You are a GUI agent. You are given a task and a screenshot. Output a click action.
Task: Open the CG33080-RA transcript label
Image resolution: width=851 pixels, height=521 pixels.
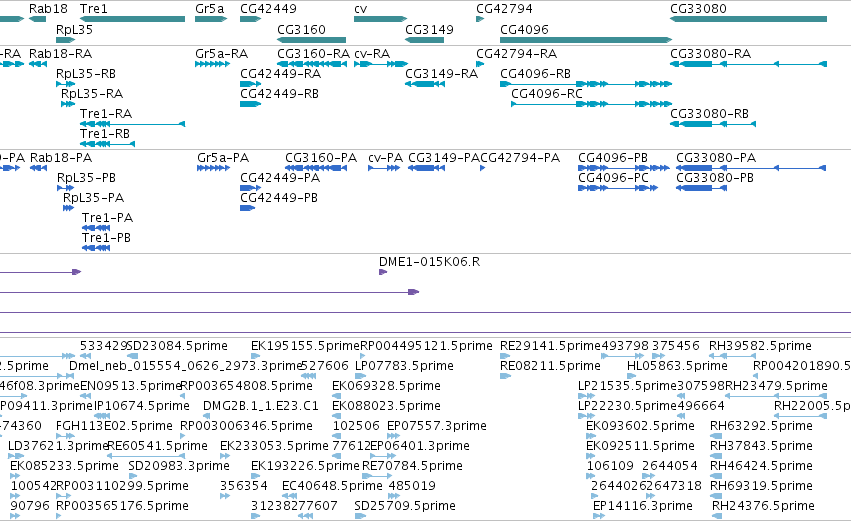[x=710, y=54]
